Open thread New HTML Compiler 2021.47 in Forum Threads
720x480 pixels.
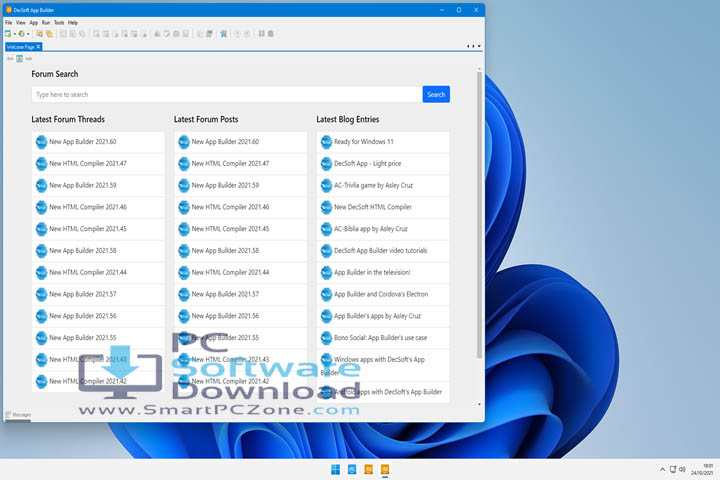pyautogui.click(x=98, y=164)
